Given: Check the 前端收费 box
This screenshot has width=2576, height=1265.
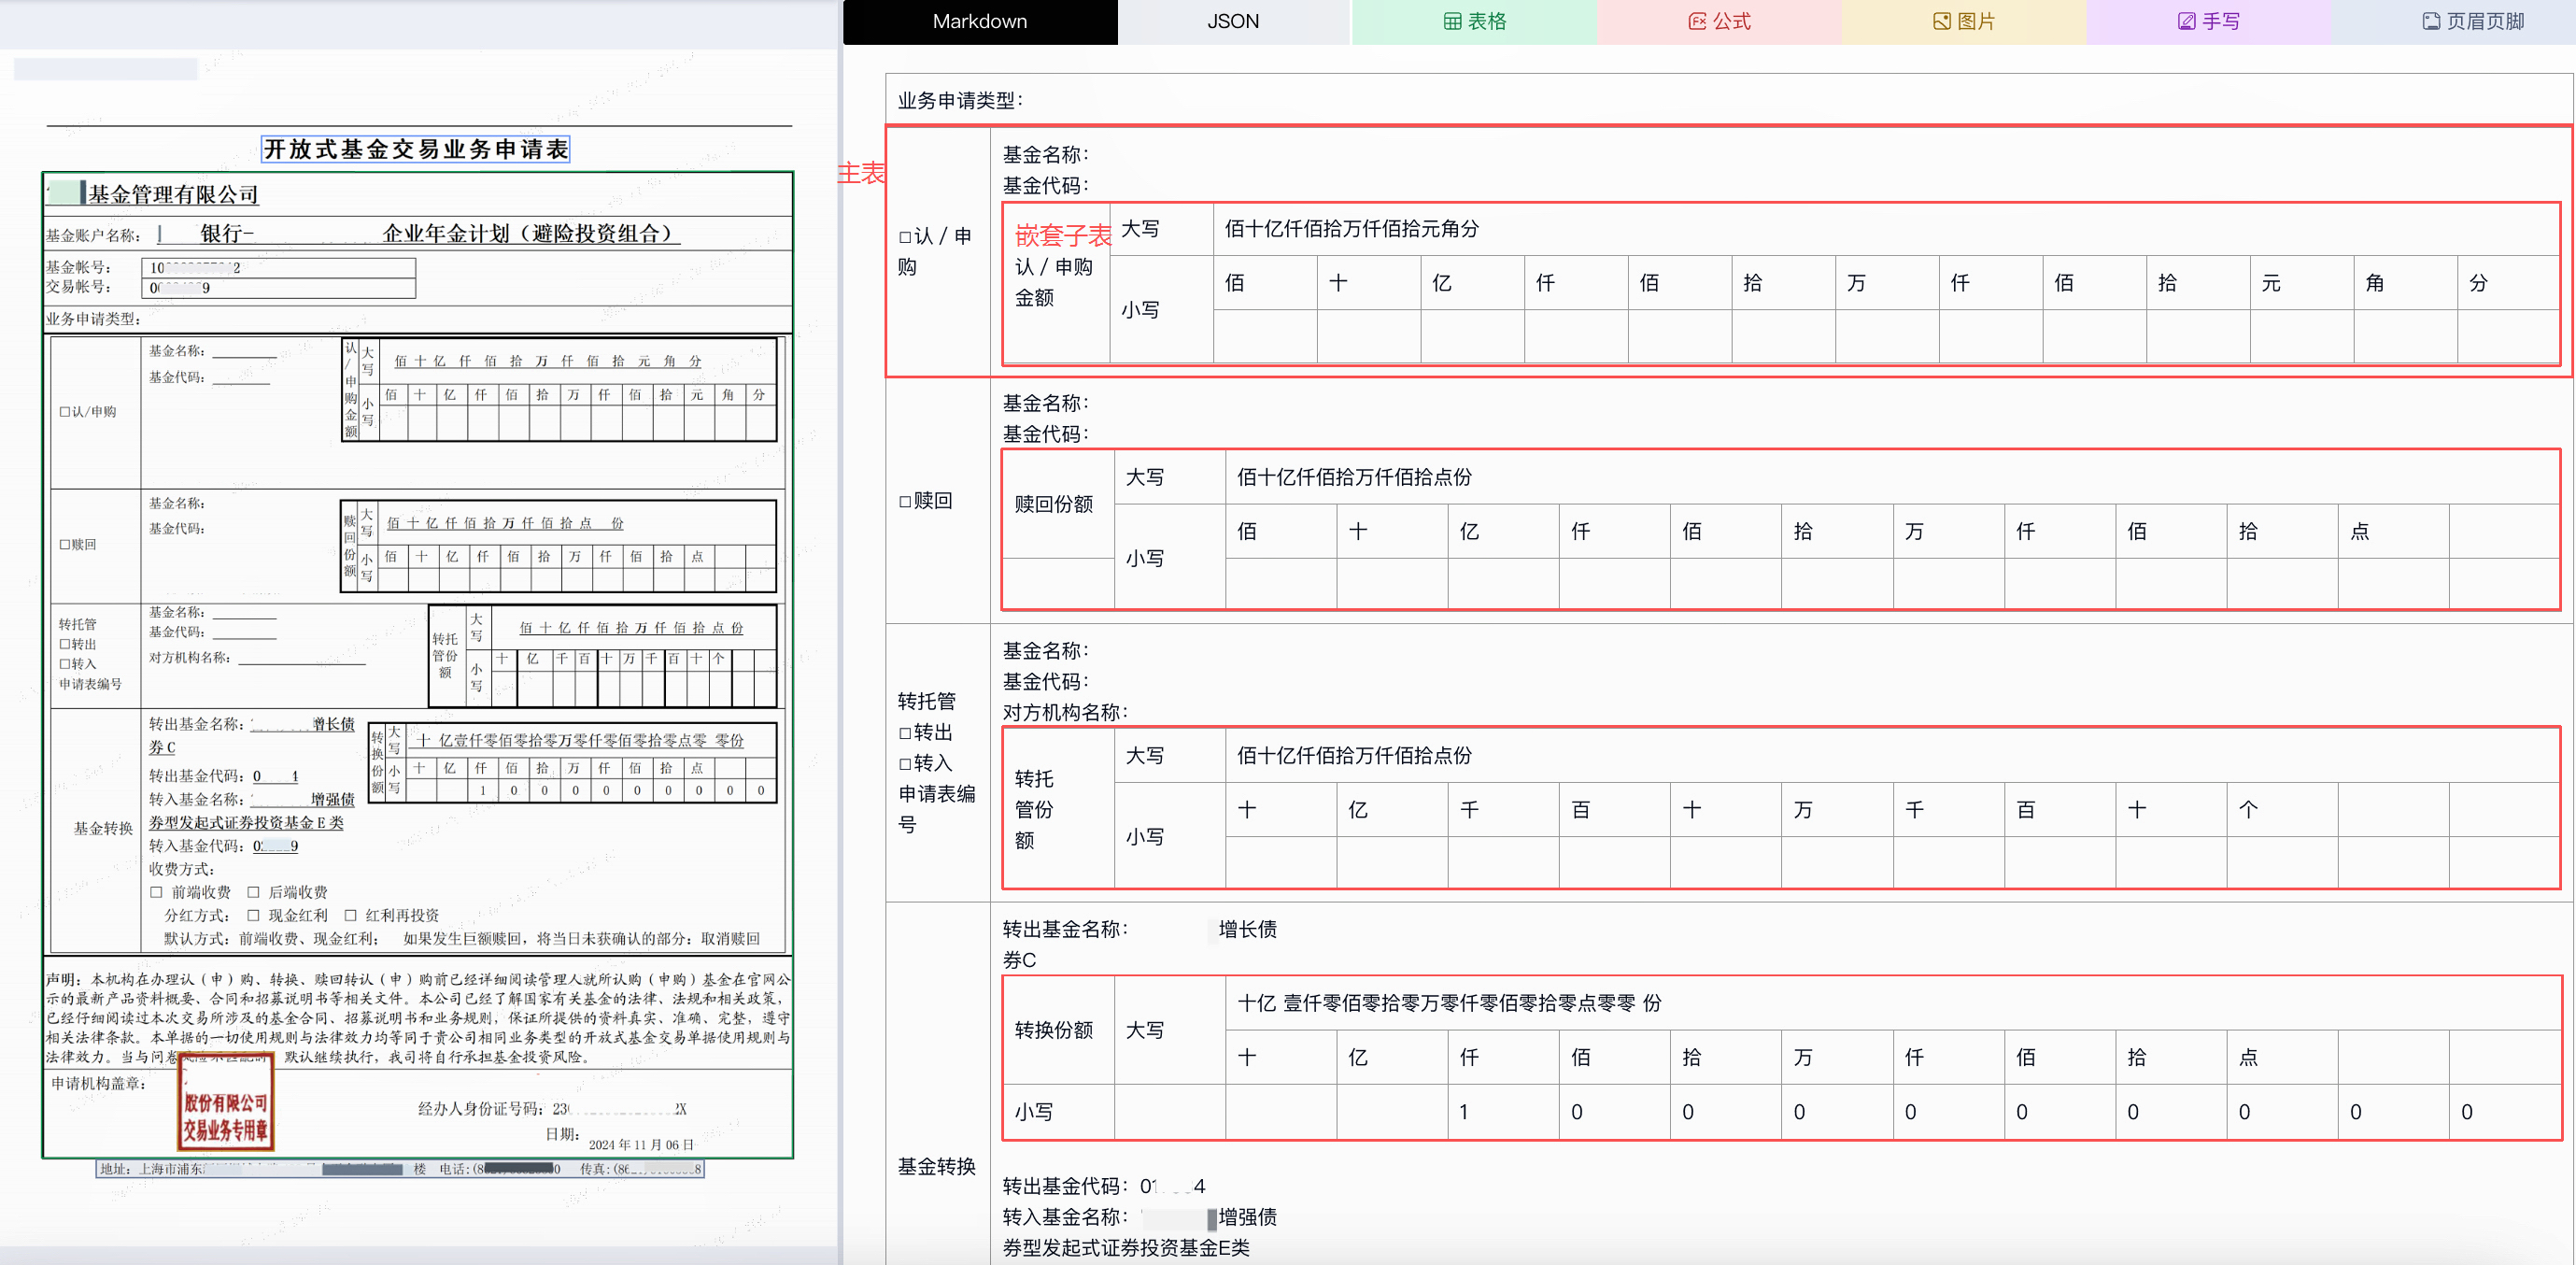Looking at the screenshot, I should click(156, 892).
